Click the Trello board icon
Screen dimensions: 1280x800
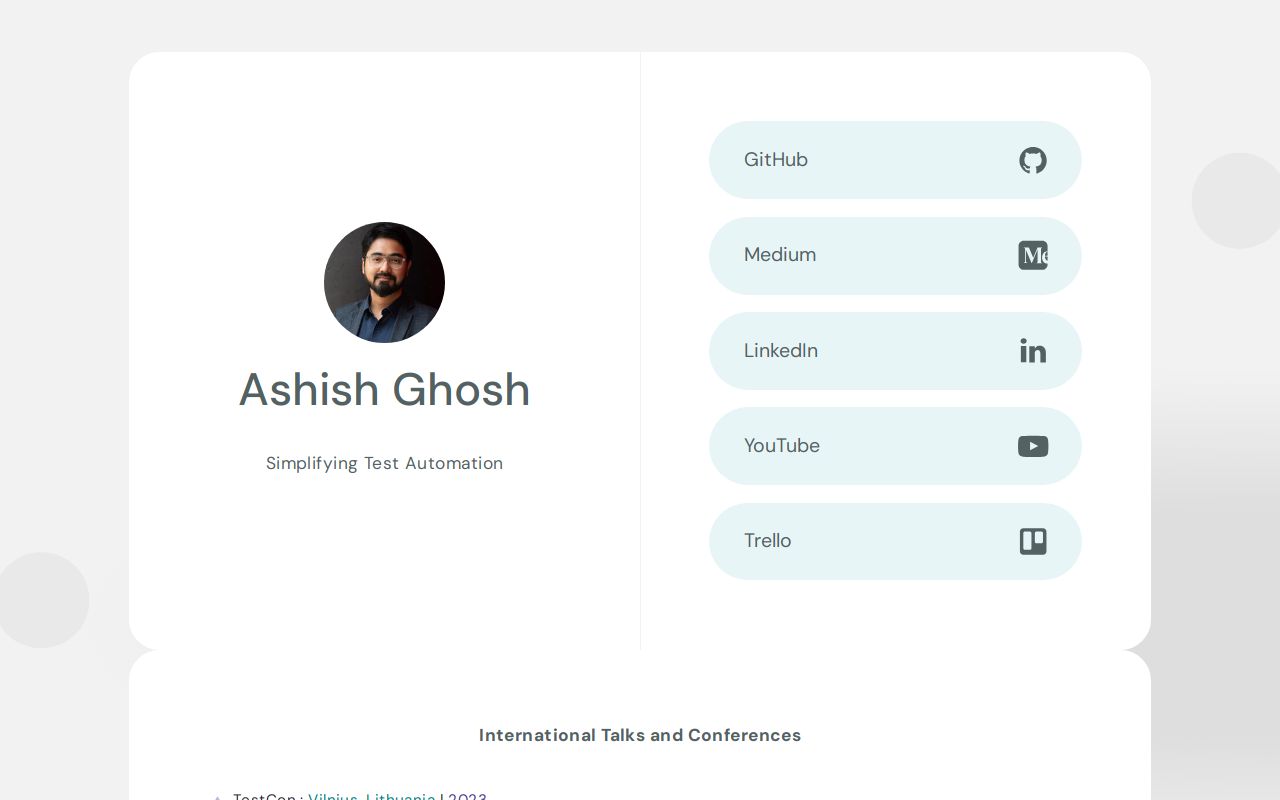[x=1032, y=541]
